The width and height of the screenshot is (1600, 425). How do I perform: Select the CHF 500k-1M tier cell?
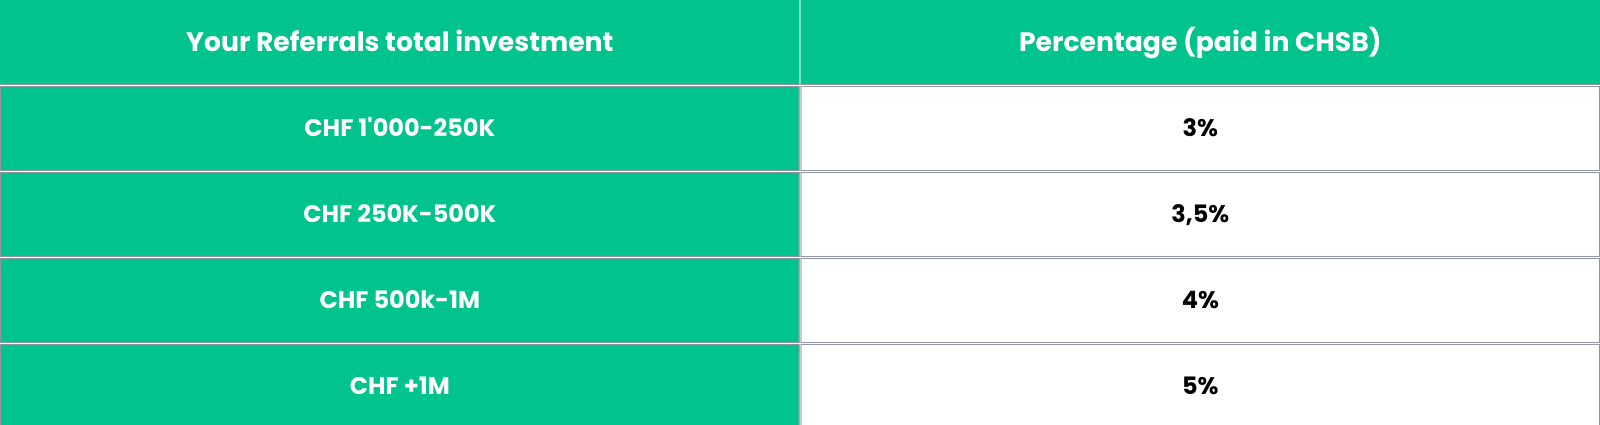(399, 300)
